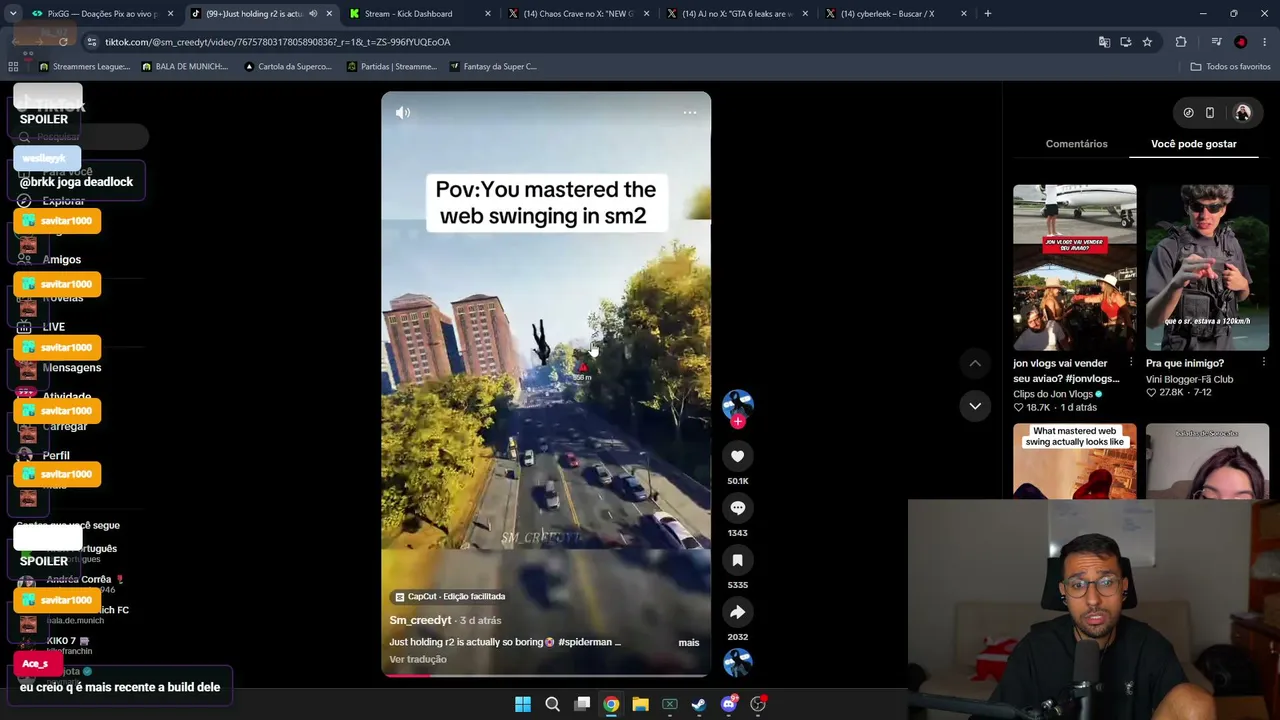Open the profile avatar menu in header
The image size is (1280, 720).
[1243, 113]
